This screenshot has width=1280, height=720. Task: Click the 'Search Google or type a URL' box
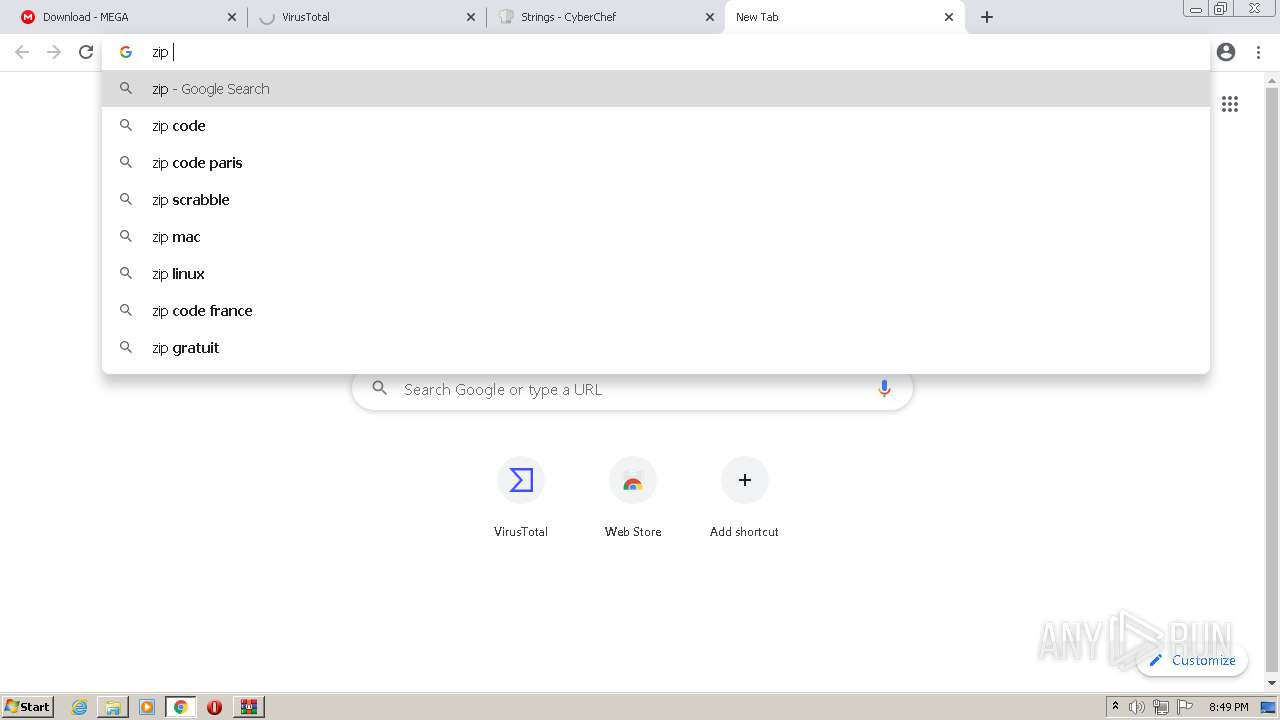pos(632,389)
